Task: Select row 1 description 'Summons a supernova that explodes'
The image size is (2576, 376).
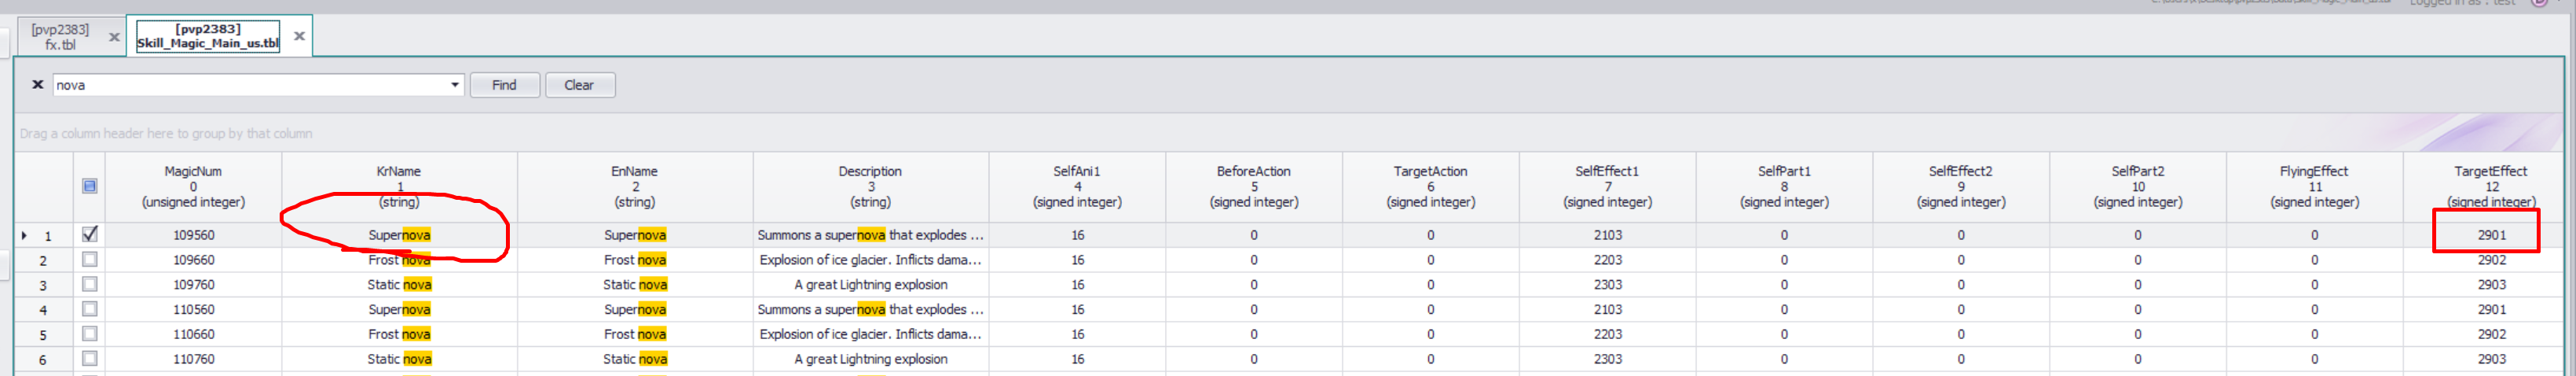Action: tap(871, 235)
